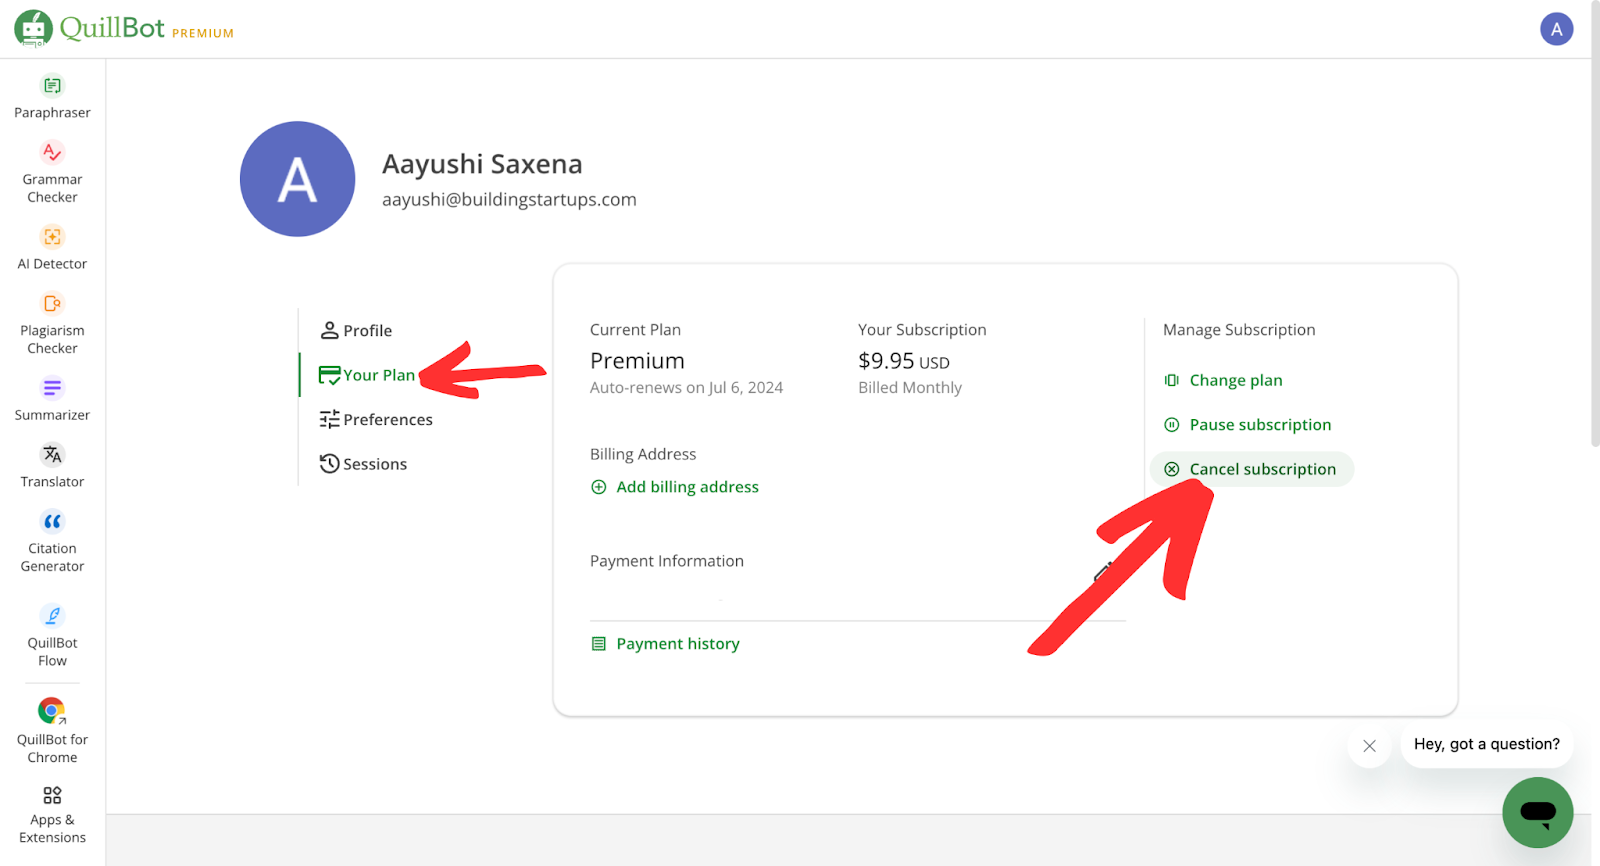Click the 'Hey, got a question?' message

click(1486, 744)
